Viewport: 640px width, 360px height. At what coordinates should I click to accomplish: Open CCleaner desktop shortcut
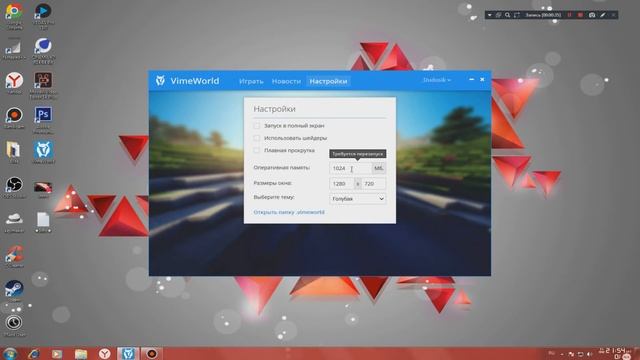tap(14, 254)
